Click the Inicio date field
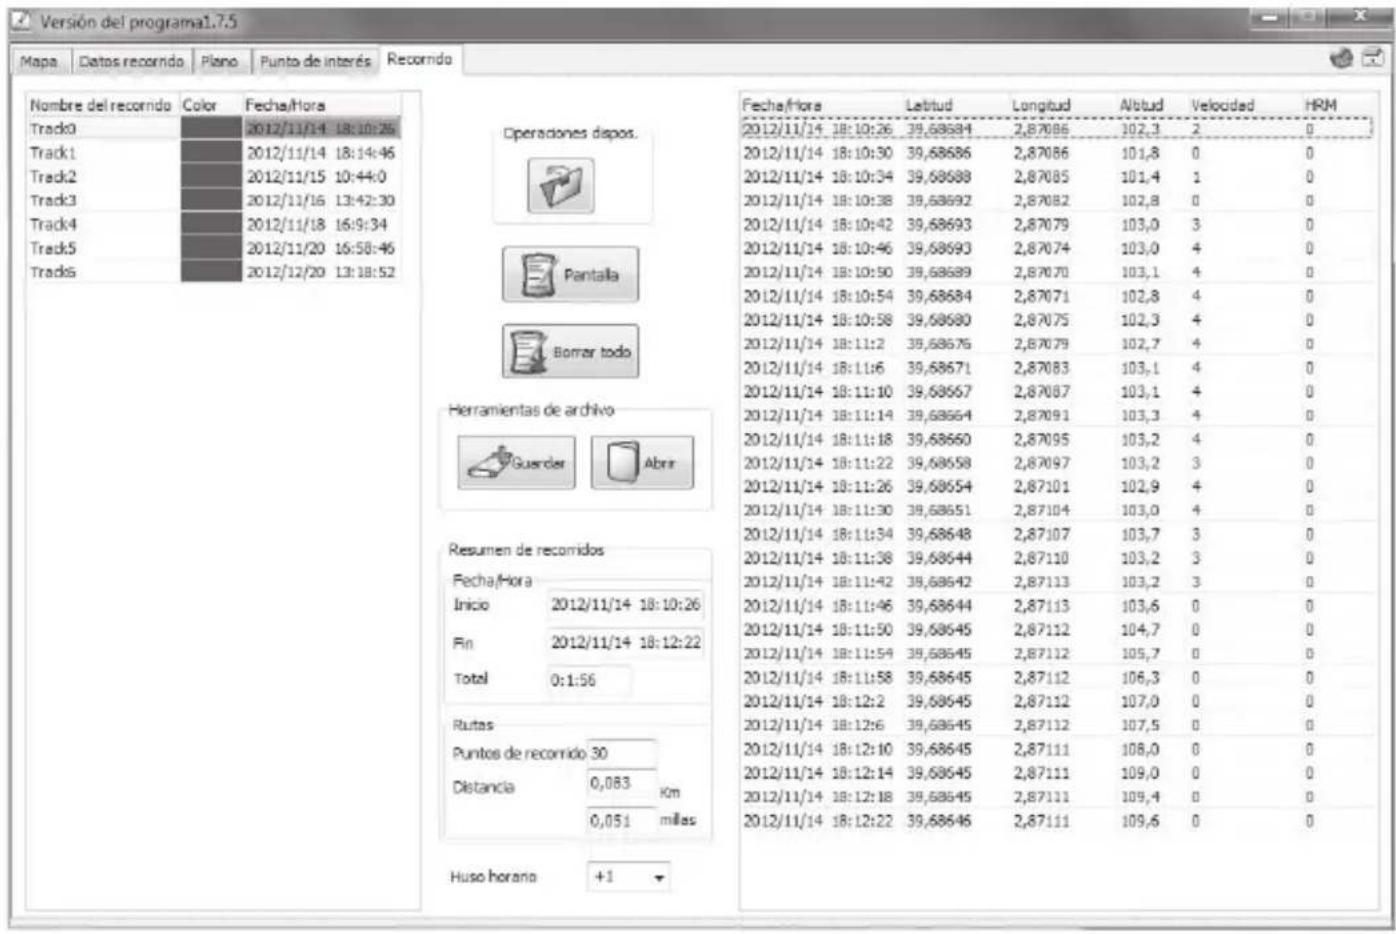Screen dimensions: 1396x934 tap(625, 604)
